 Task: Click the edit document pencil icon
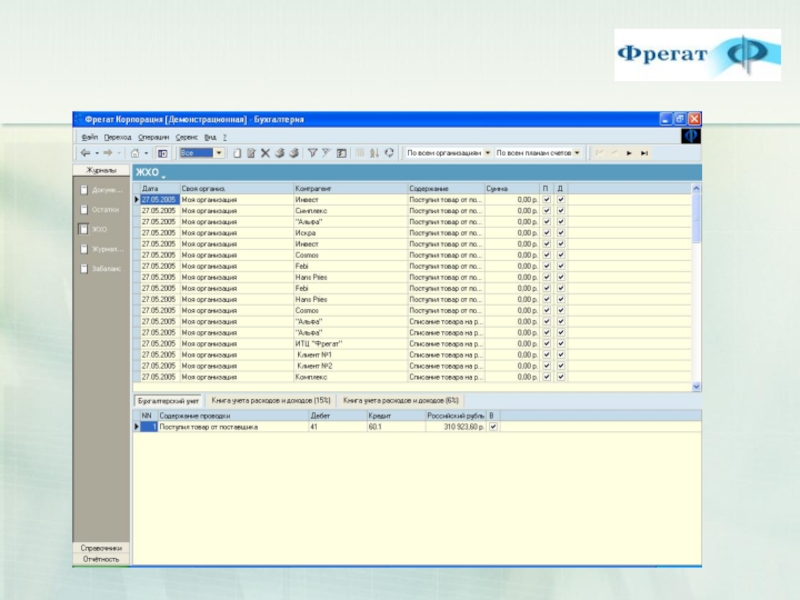coord(251,153)
